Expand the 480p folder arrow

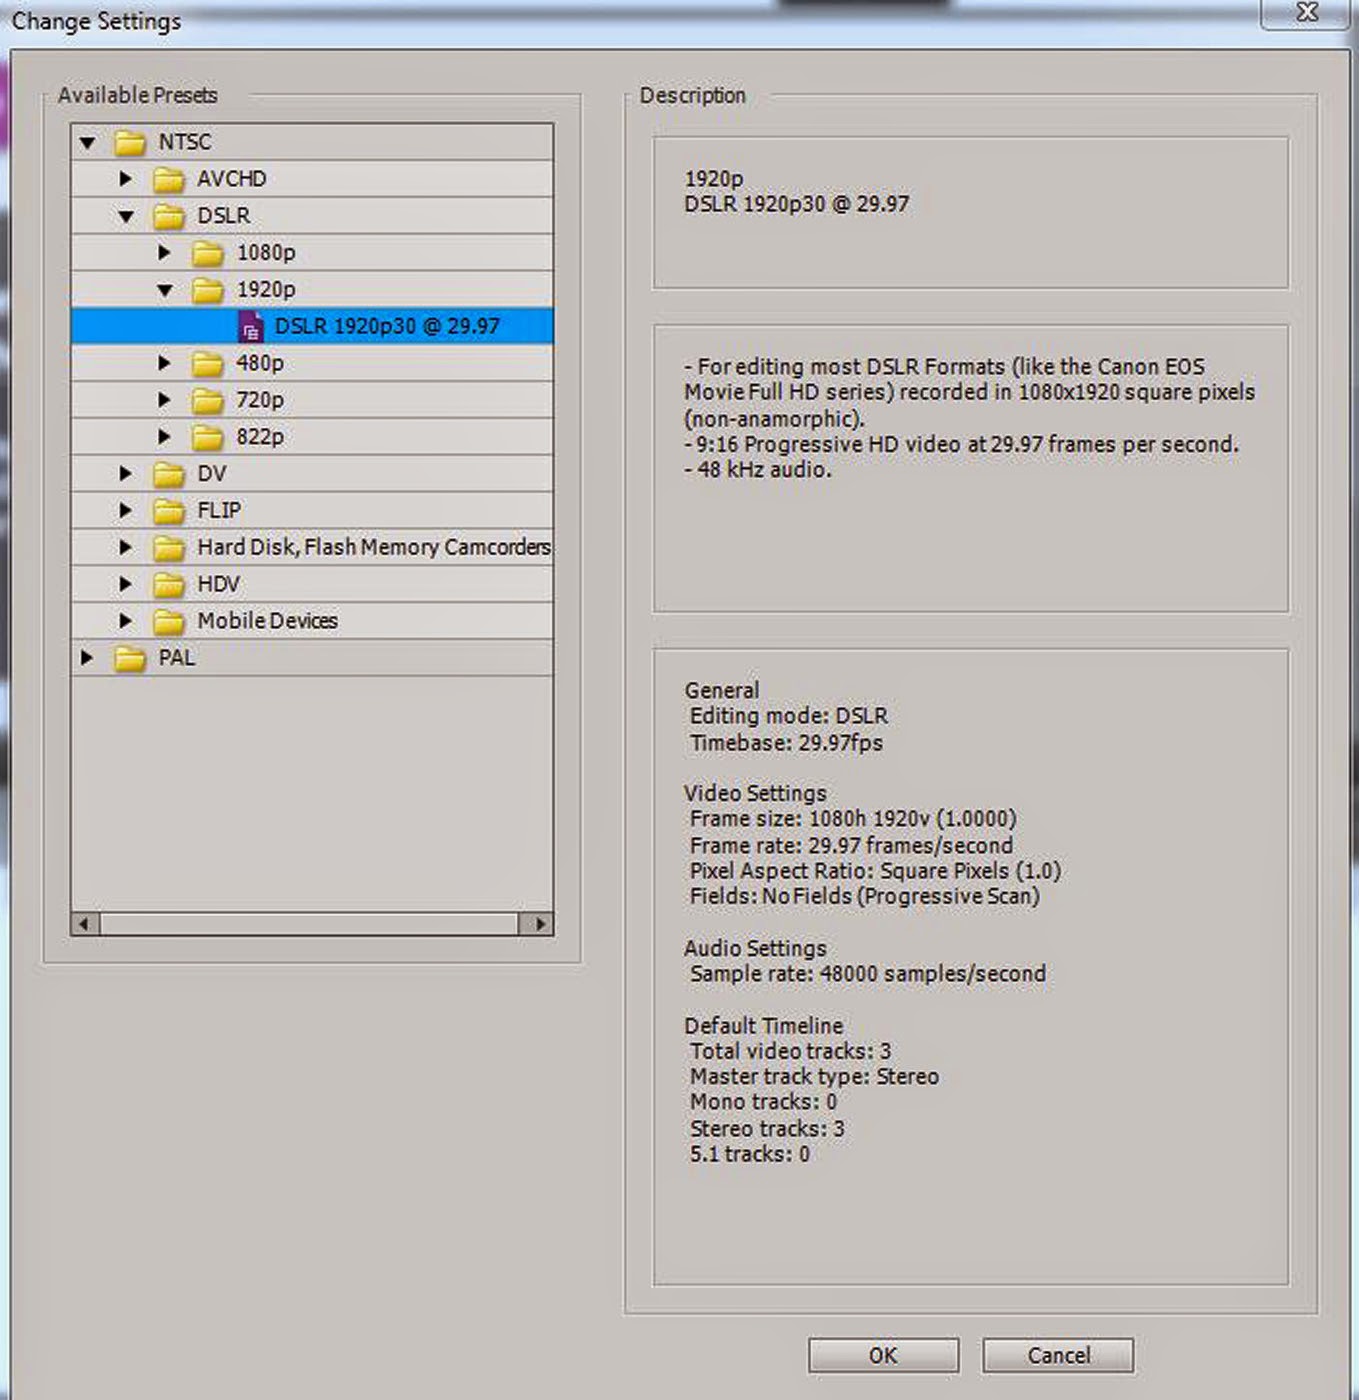click(164, 363)
